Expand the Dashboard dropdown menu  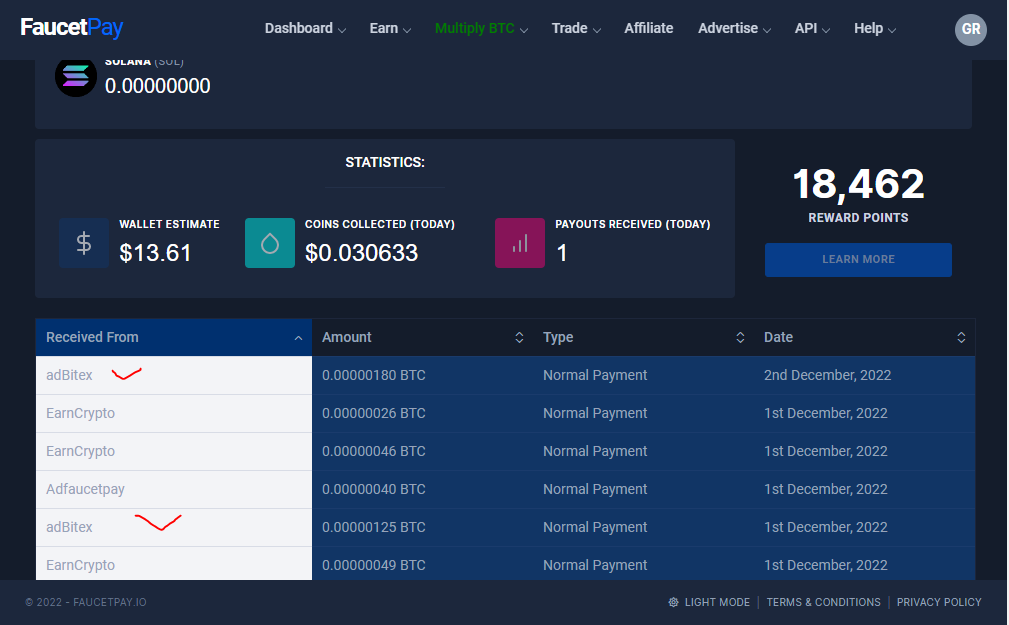(x=305, y=28)
